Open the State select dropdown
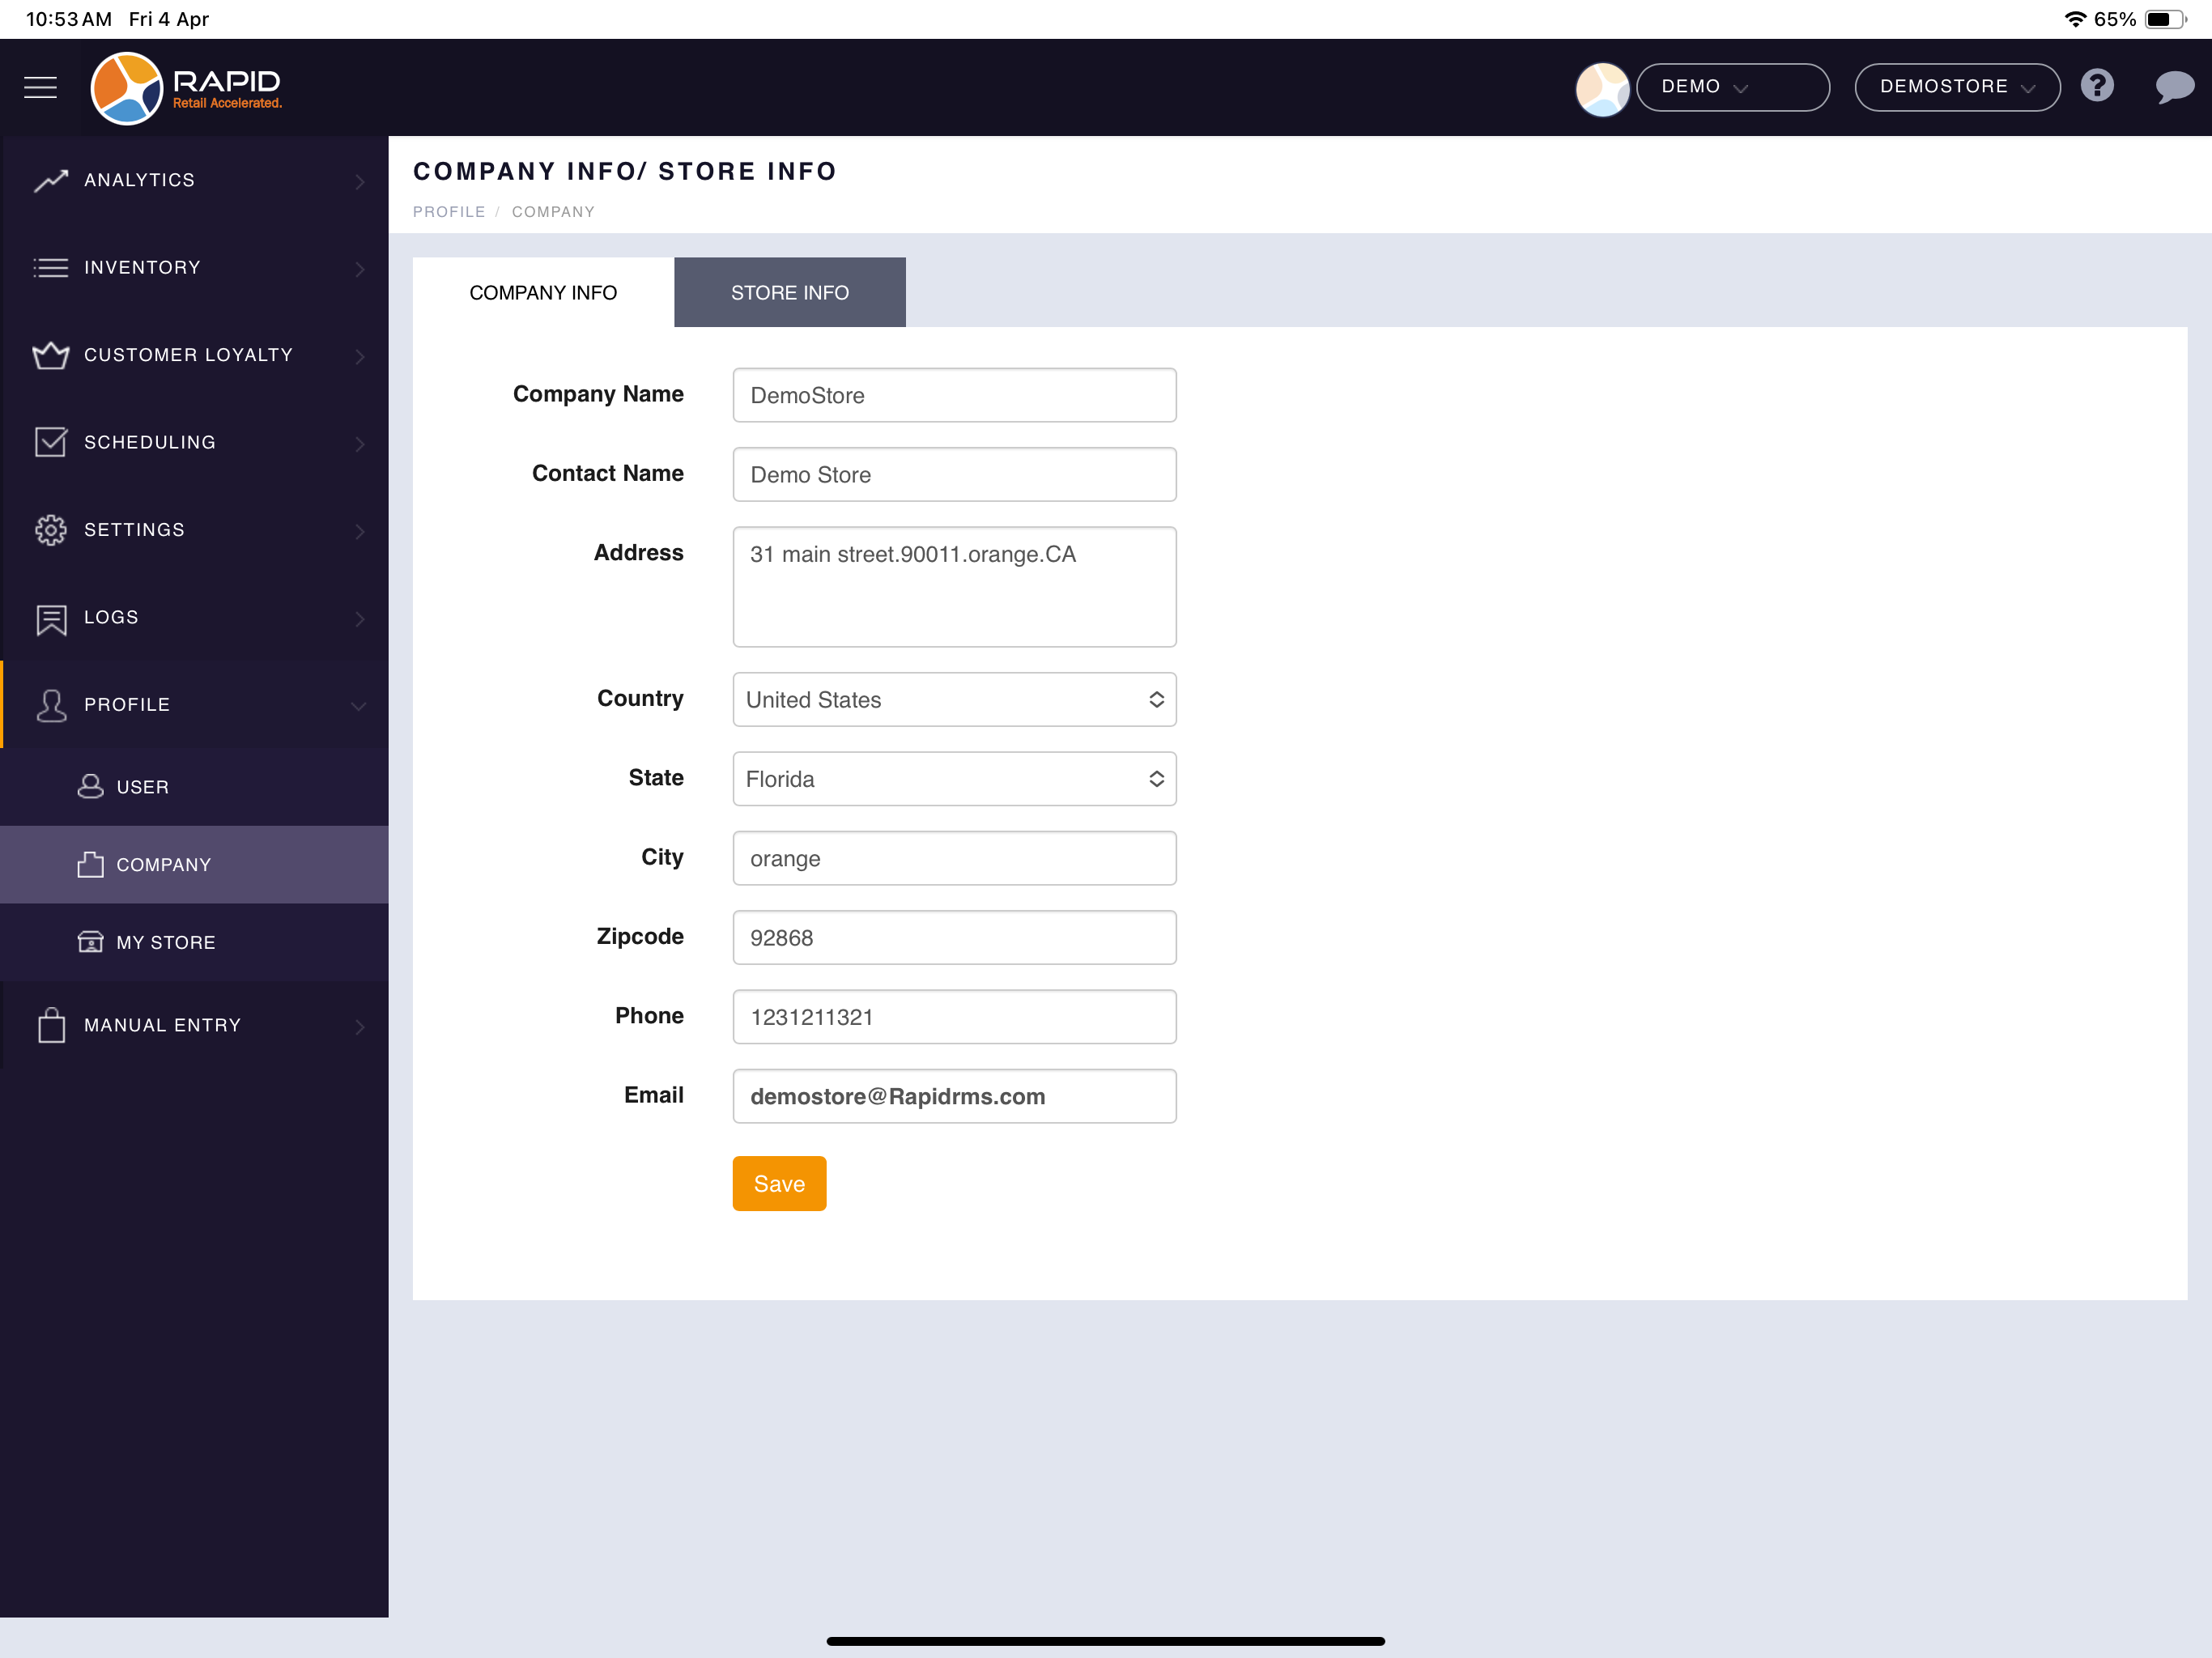2212x1658 pixels. [x=954, y=779]
